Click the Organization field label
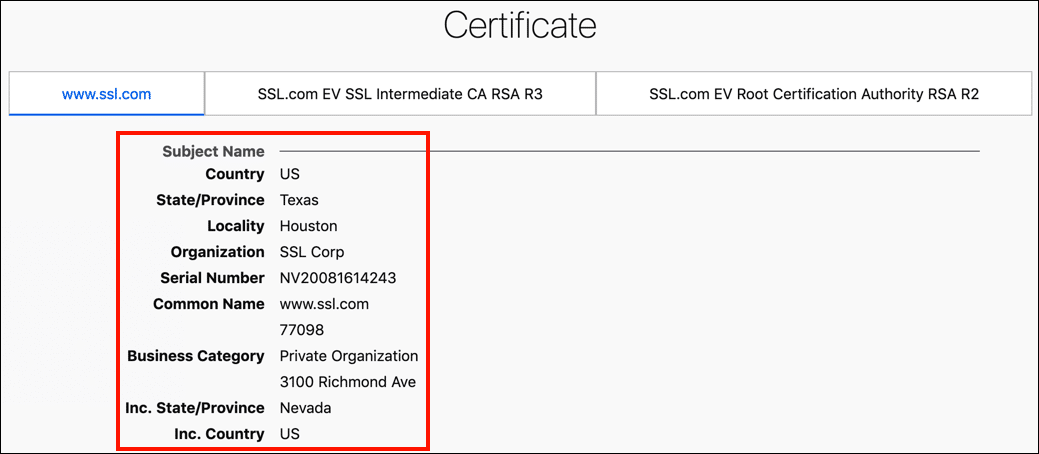 pyautogui.click(x=217, y=252)
